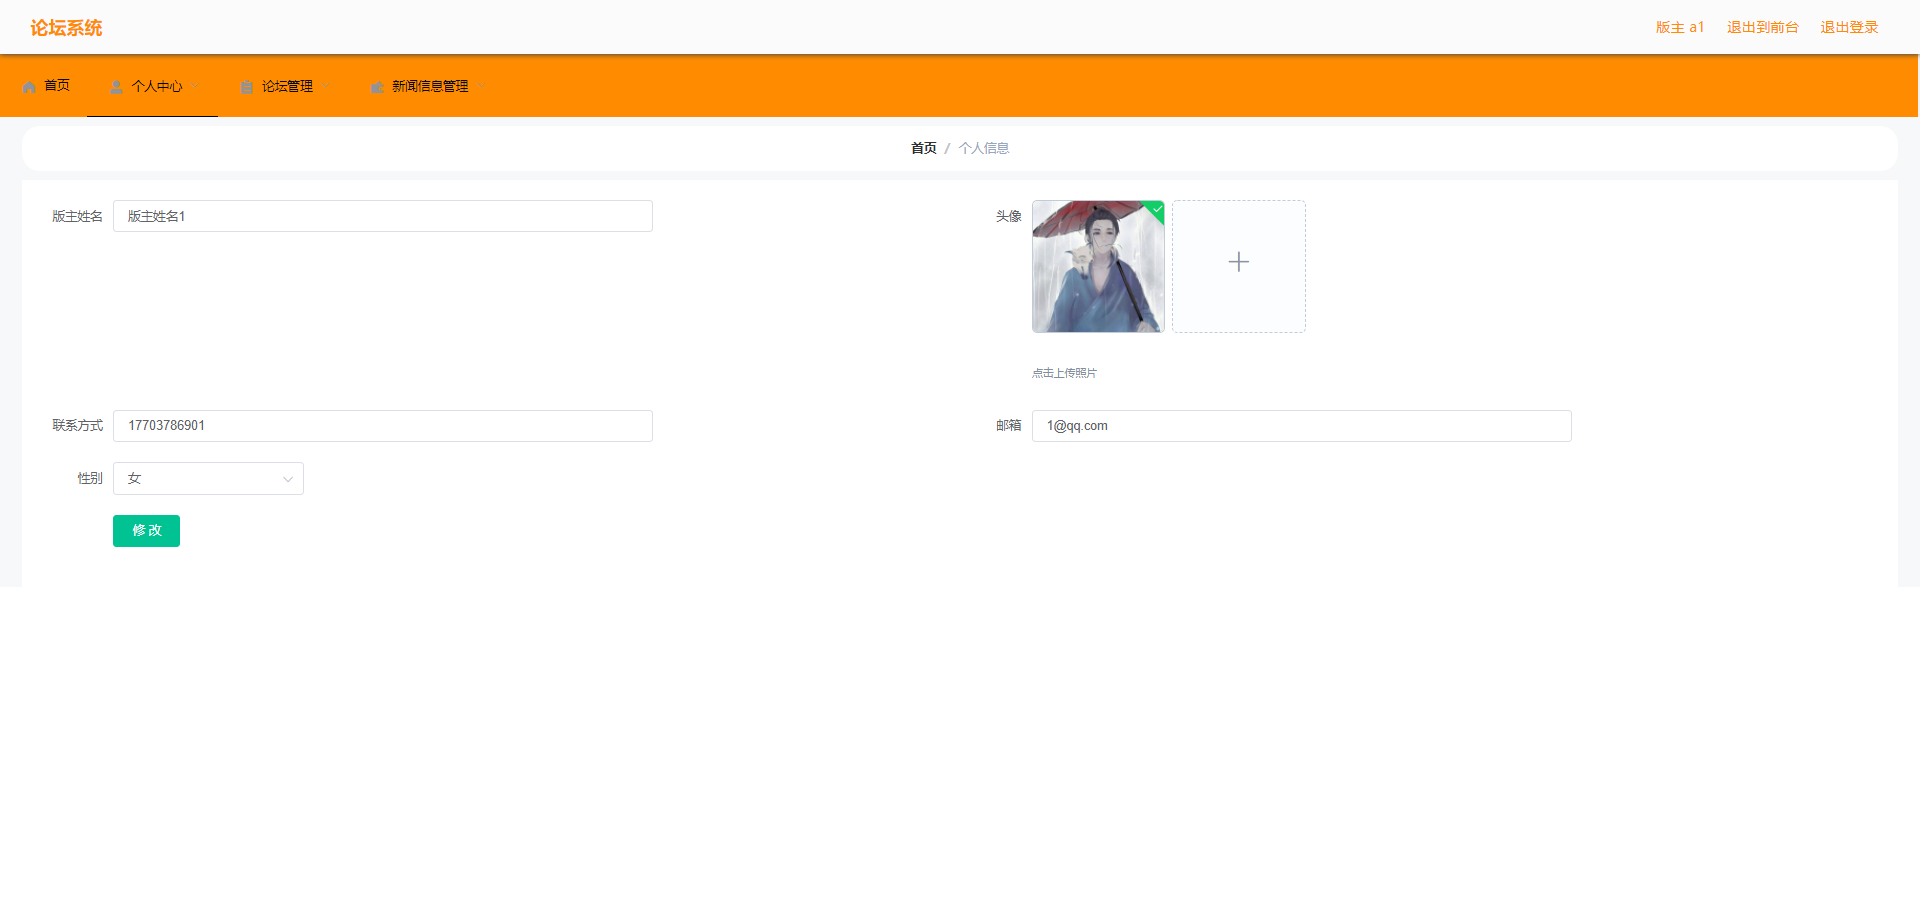Click the 头像 field label
The width and height of the screenshot is (1920, 916).
(x=1008, y=216)
